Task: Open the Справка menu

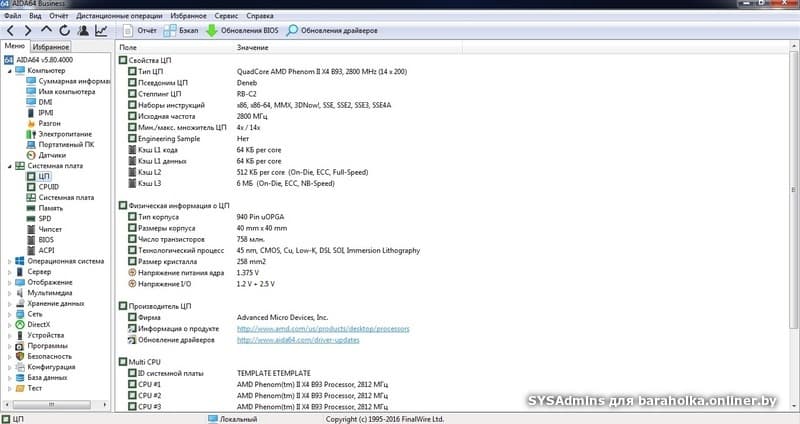Action: [260, 16]
